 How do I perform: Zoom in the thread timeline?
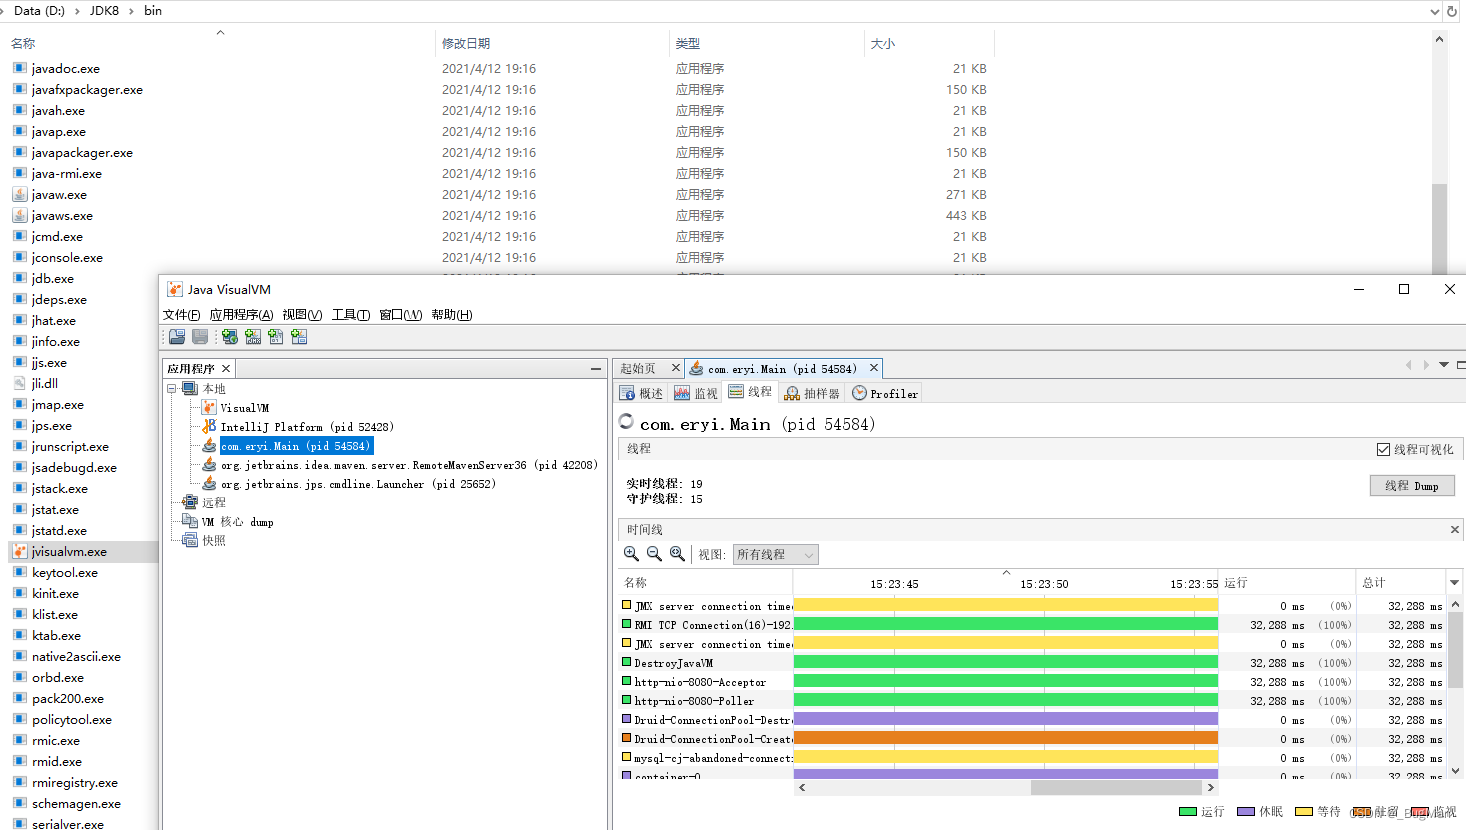pos(631,554)
